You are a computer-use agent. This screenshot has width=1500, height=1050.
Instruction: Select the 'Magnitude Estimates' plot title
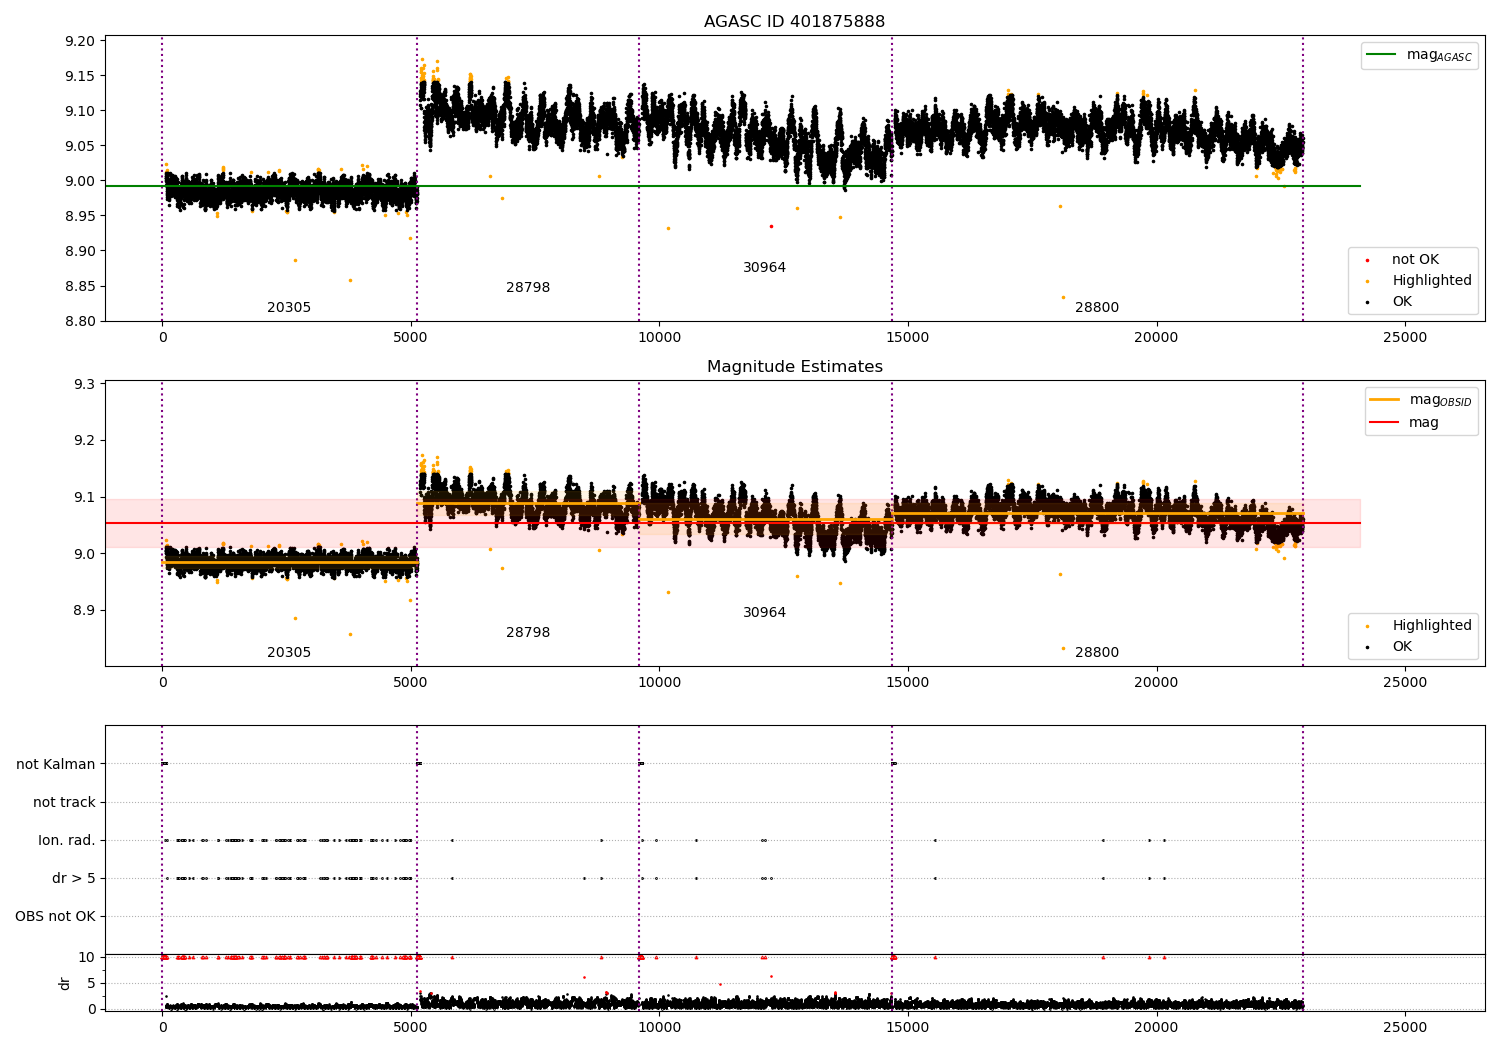click(794, 367)
